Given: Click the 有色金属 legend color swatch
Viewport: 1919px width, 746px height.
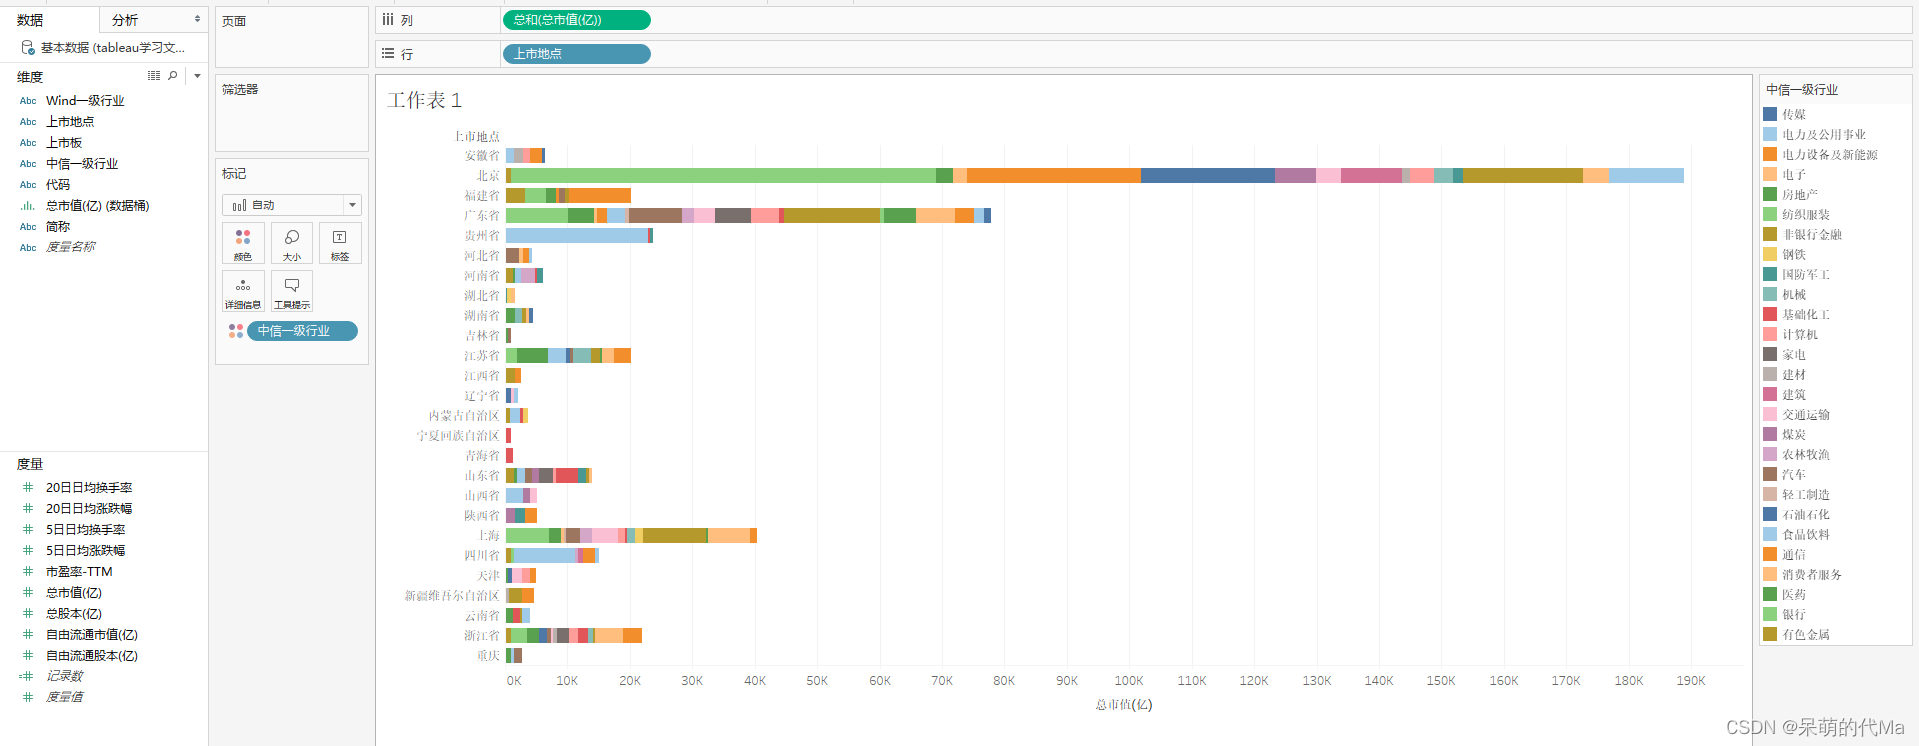Looking at the screenshot, I should coord(1770,634).
